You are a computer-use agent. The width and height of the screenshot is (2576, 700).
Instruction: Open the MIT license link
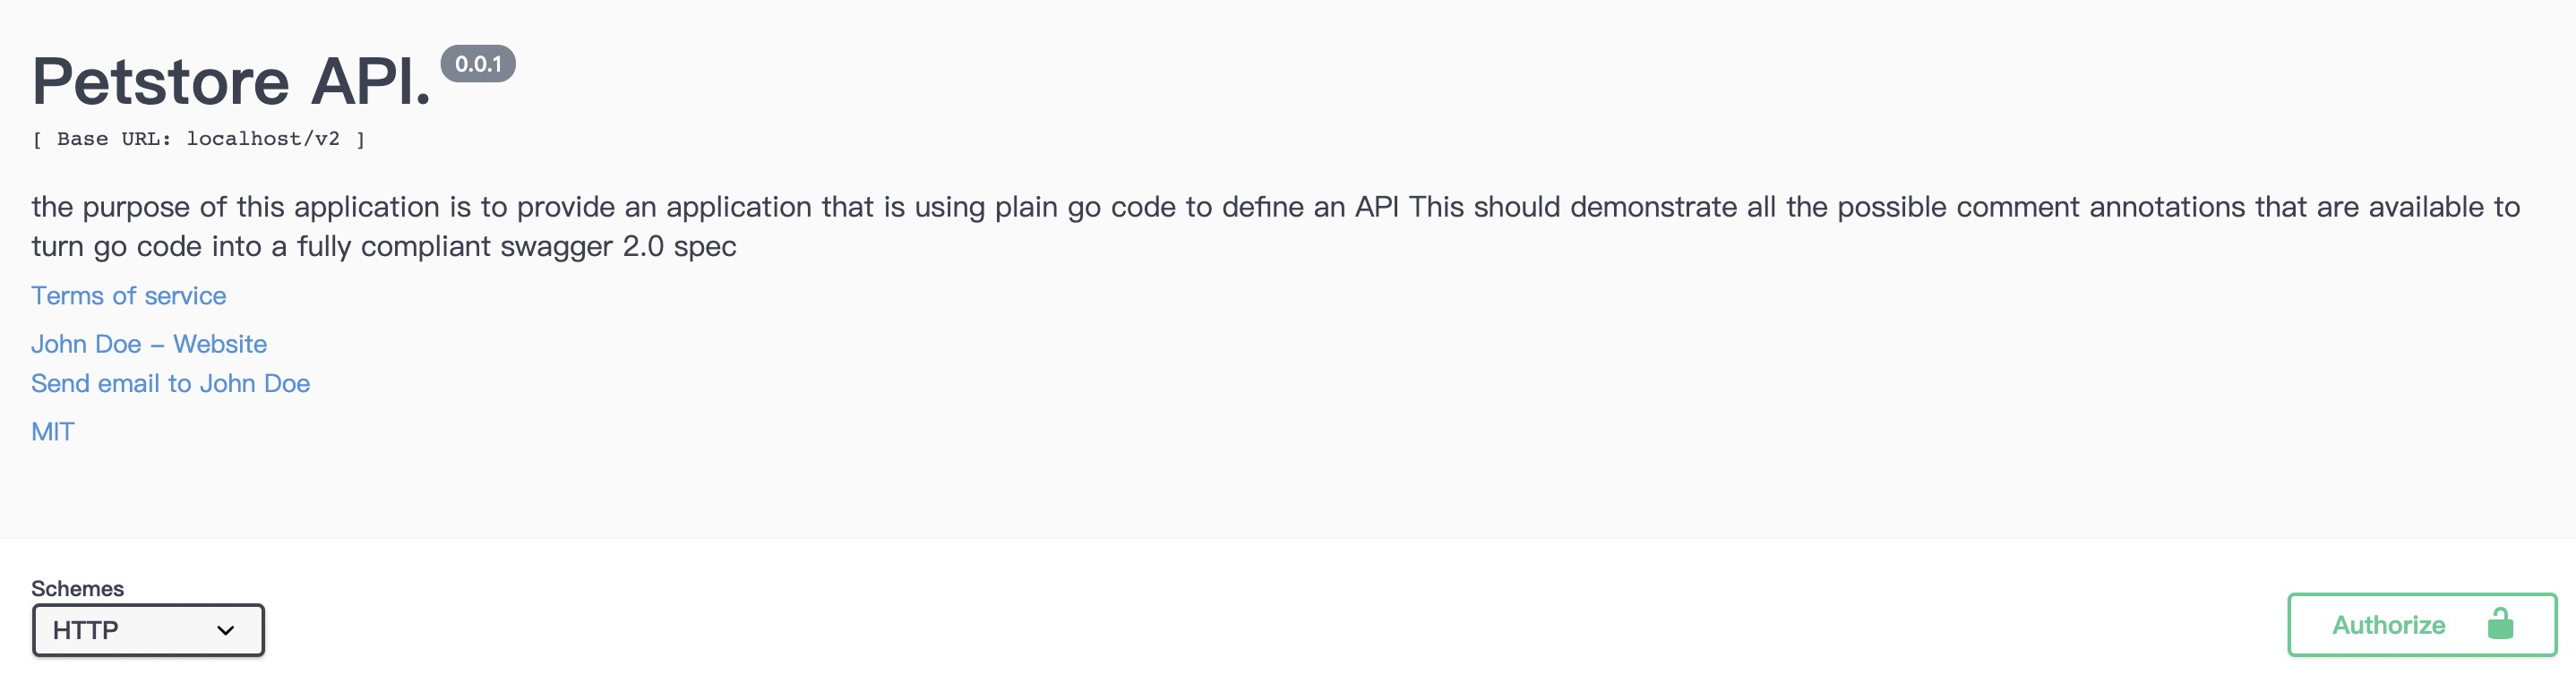[x=52, y=432]
